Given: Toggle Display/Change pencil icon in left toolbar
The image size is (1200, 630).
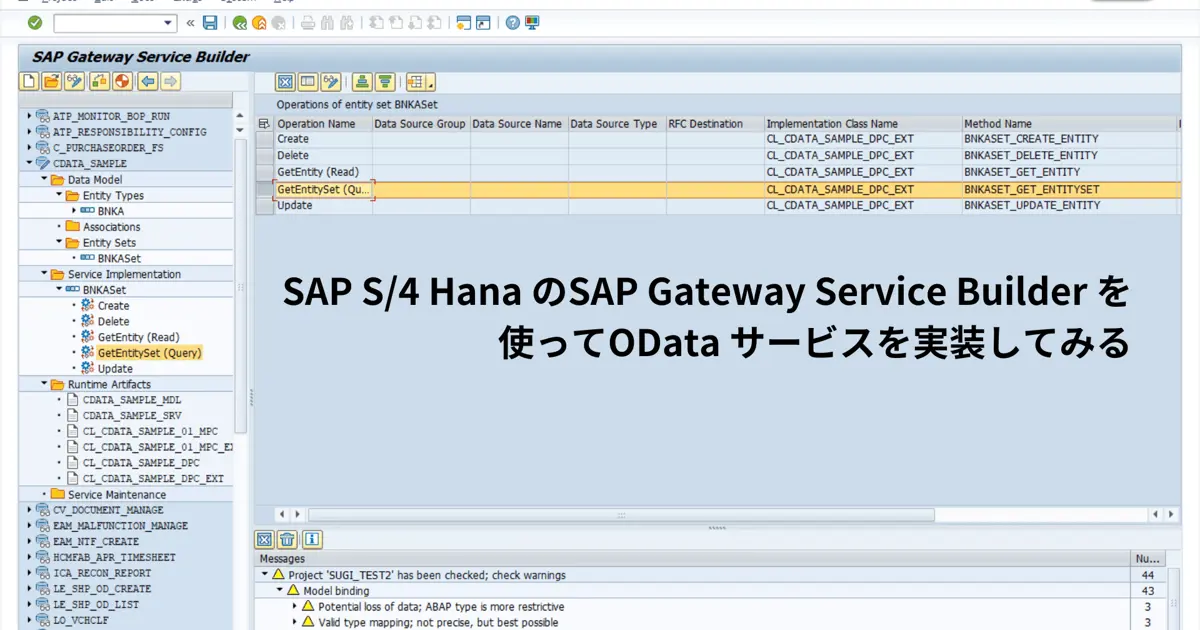Looking at the screenshot, I should coord(75,82).
